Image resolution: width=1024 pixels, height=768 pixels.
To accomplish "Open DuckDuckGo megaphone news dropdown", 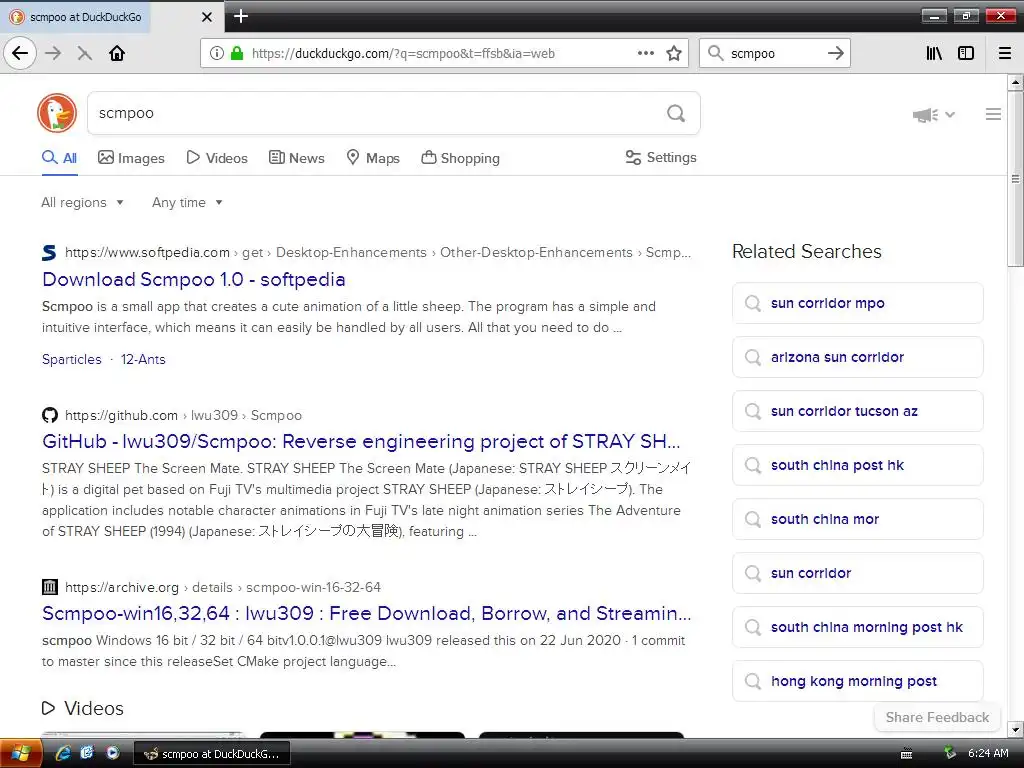I will (x=933, y=115).
